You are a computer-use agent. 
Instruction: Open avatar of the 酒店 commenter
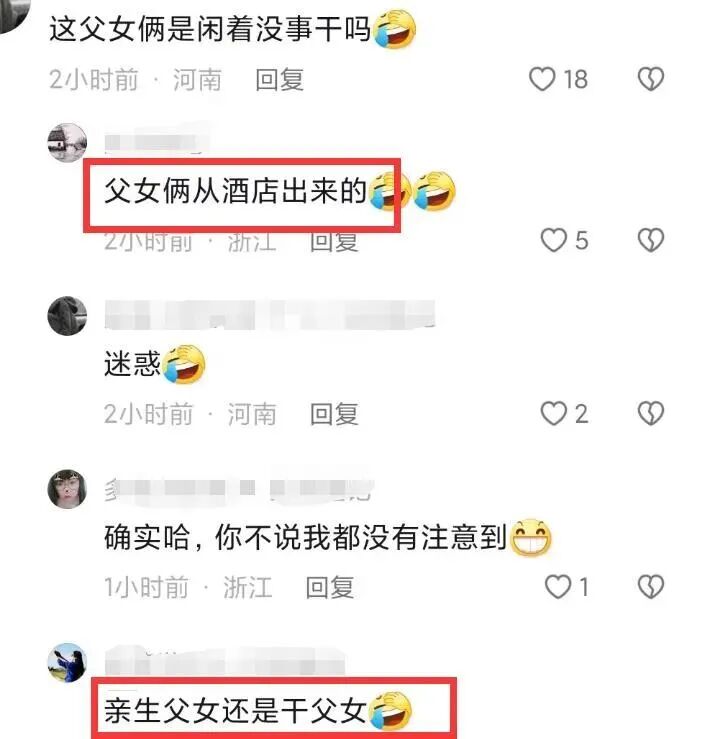(x=67, y=142)
